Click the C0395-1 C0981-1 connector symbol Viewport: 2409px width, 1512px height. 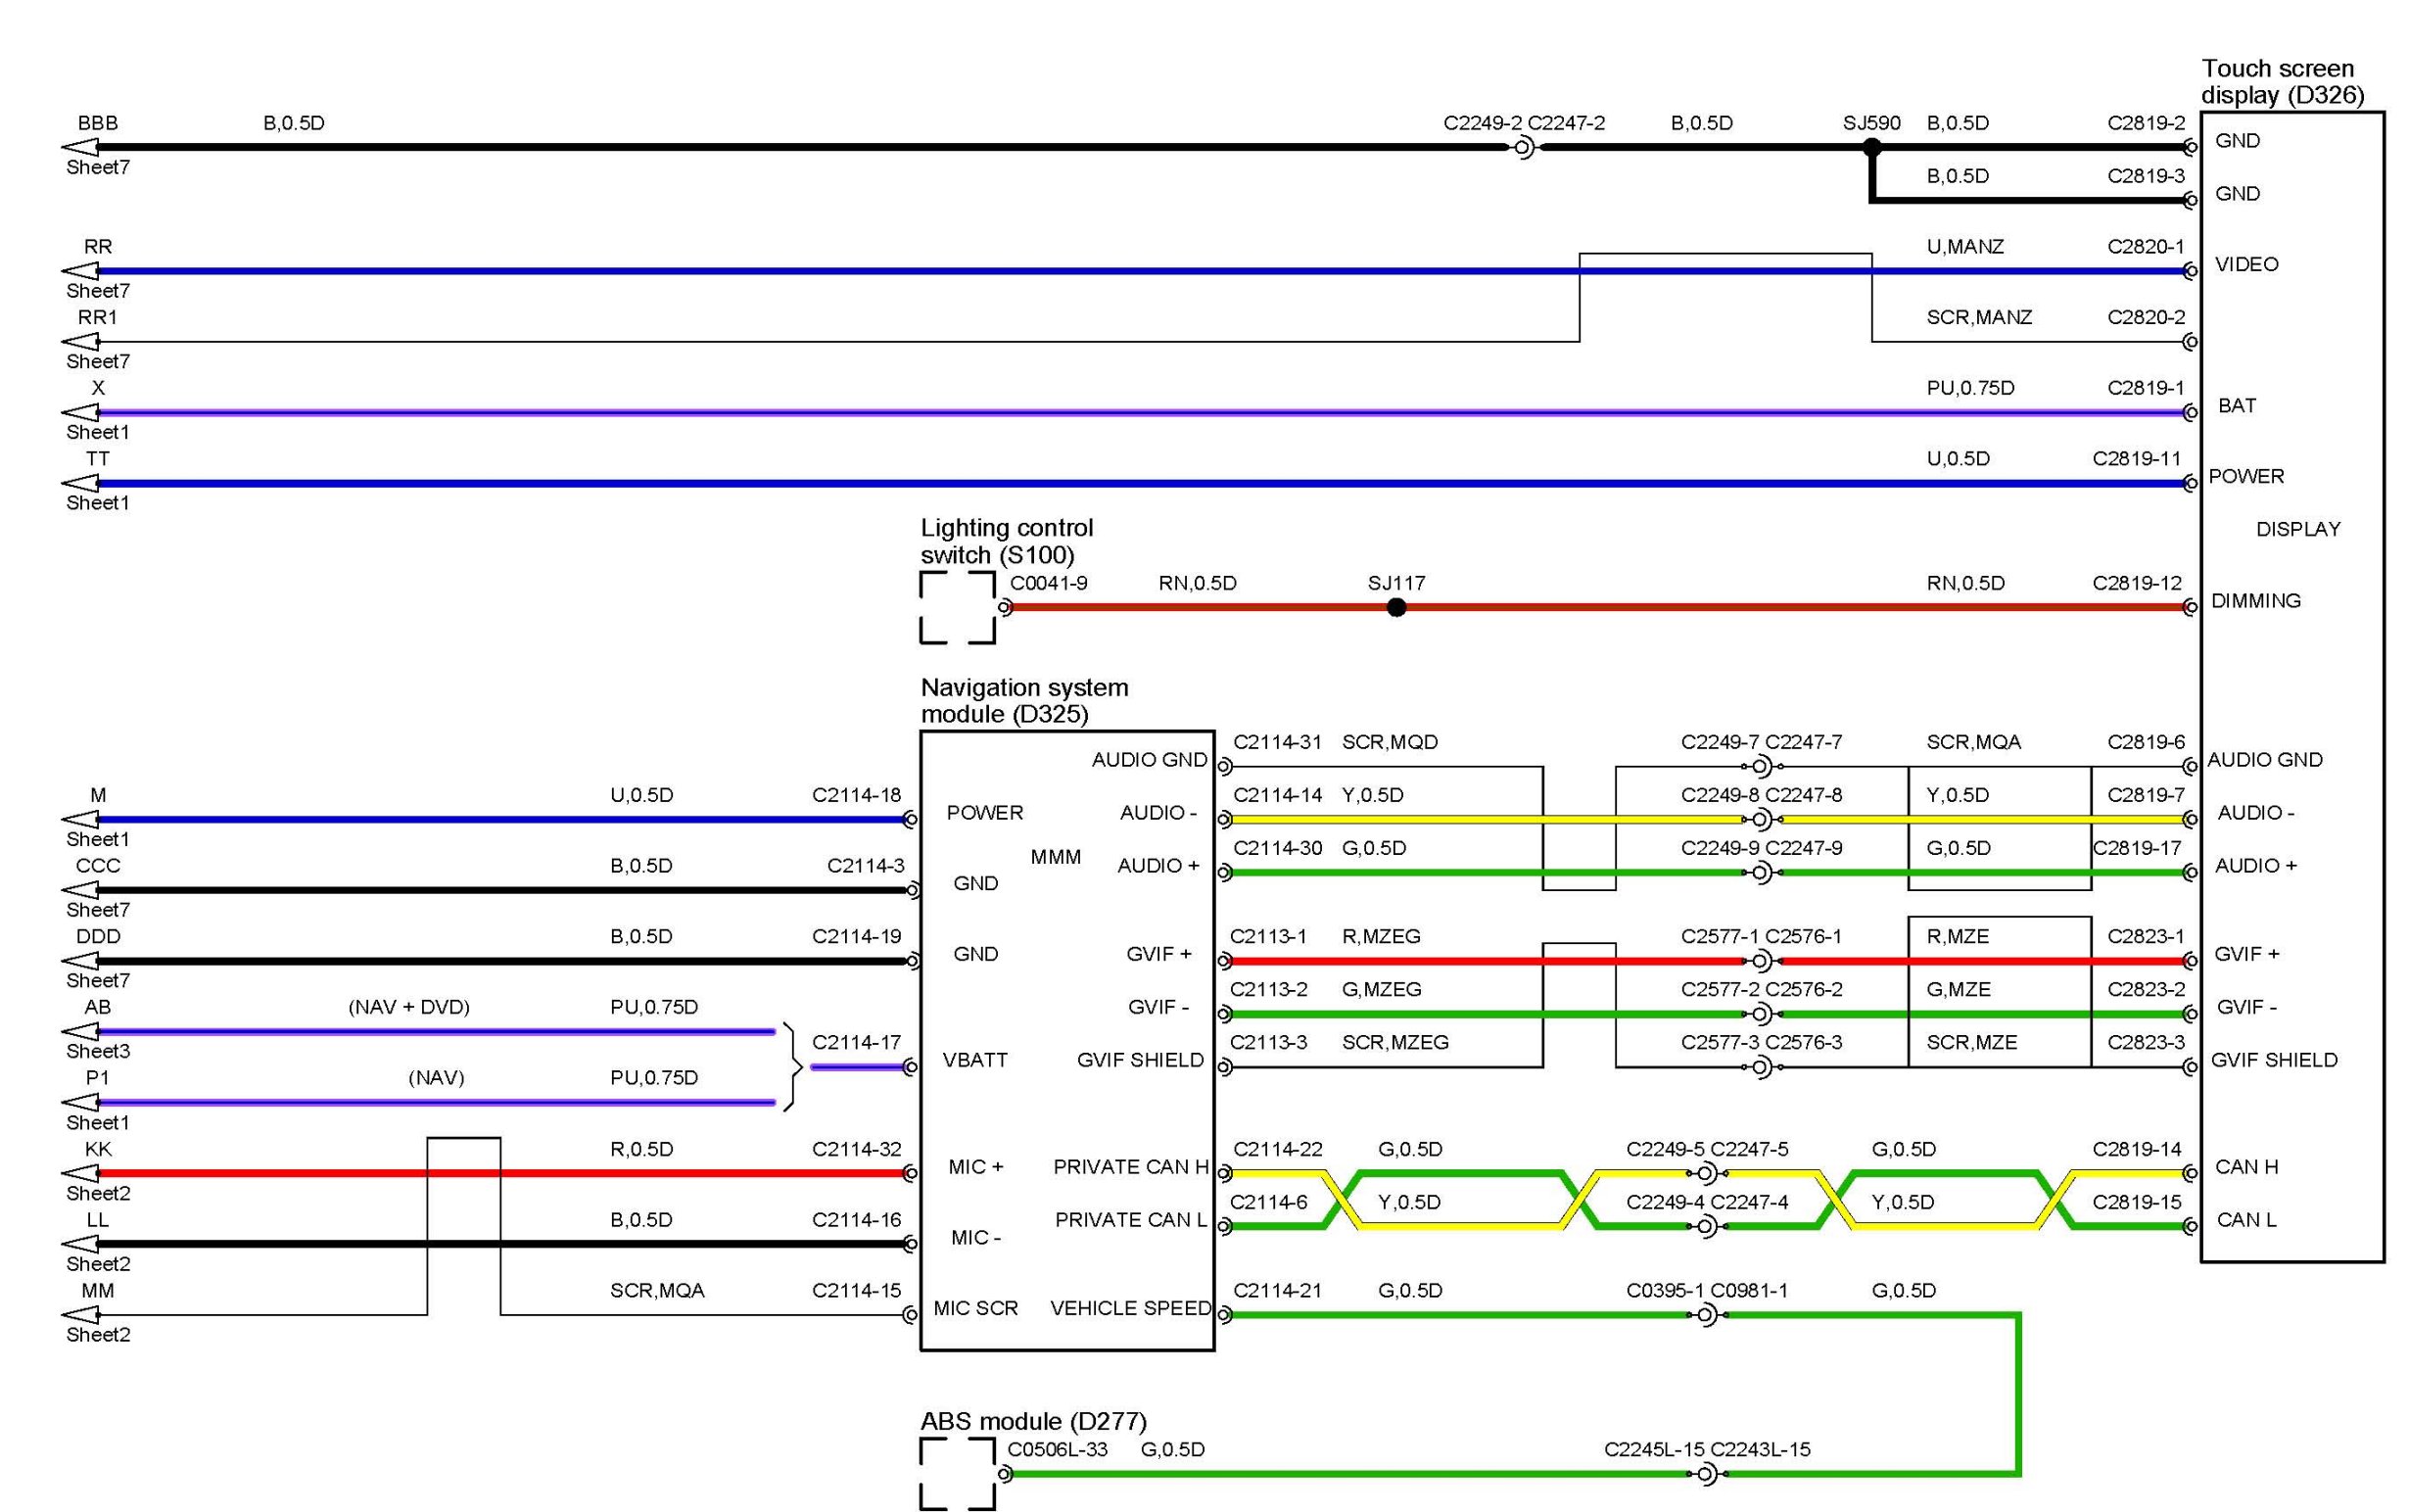pos(1707,1314)
